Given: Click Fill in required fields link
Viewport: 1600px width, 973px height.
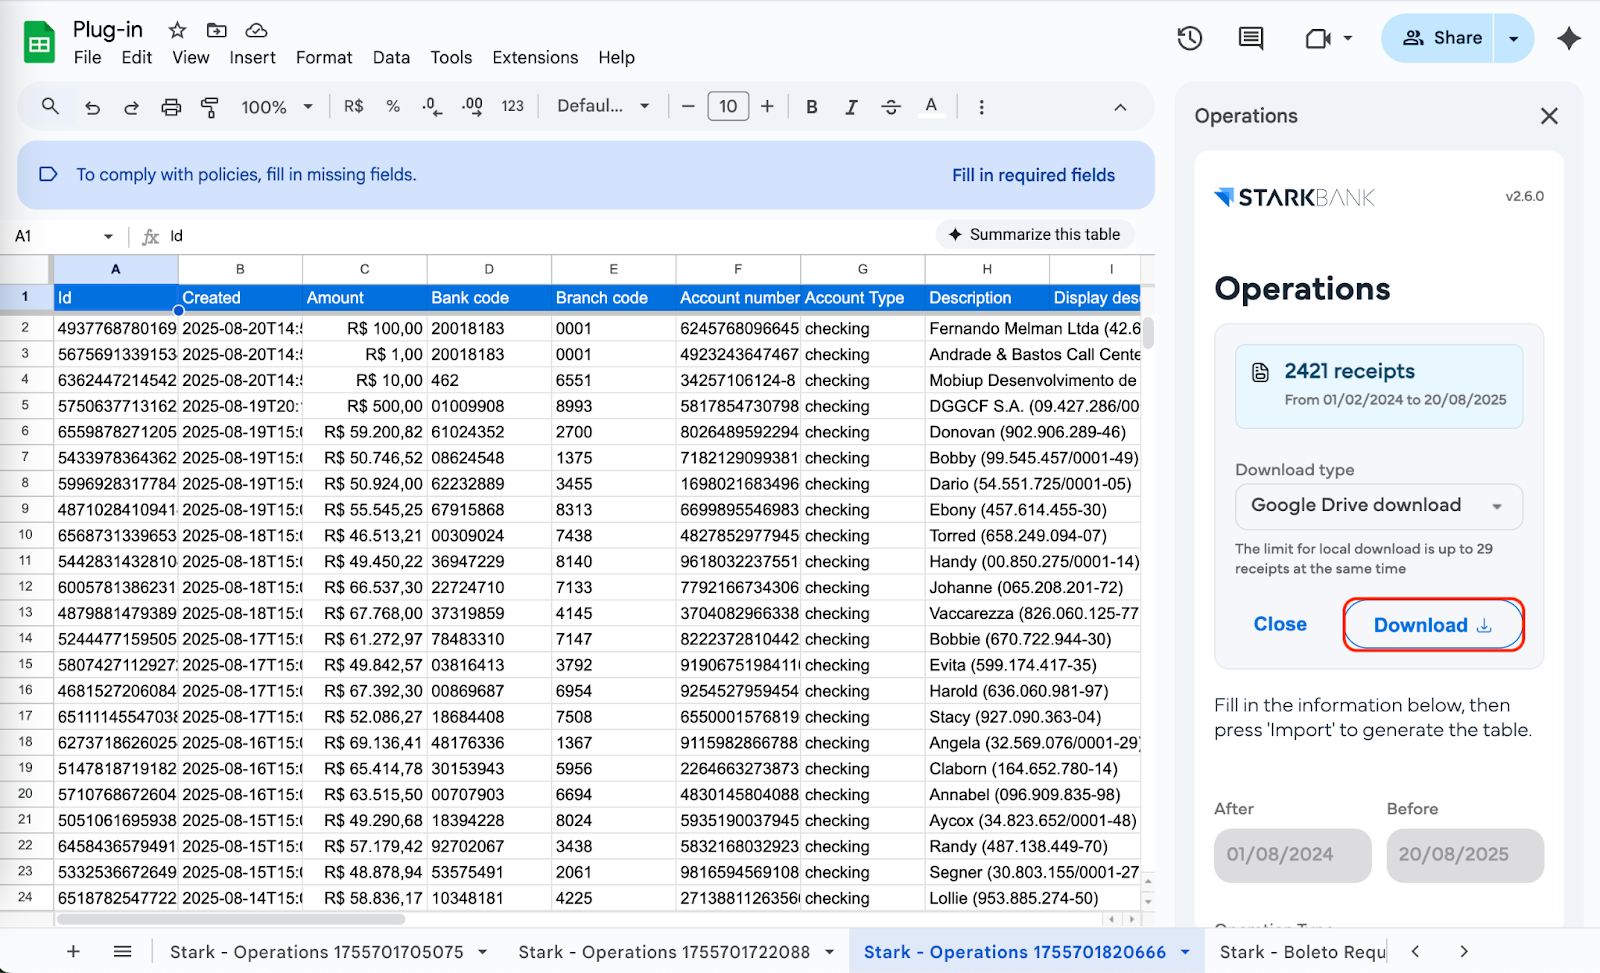Looking at the screenshot, I should 1033,175.
